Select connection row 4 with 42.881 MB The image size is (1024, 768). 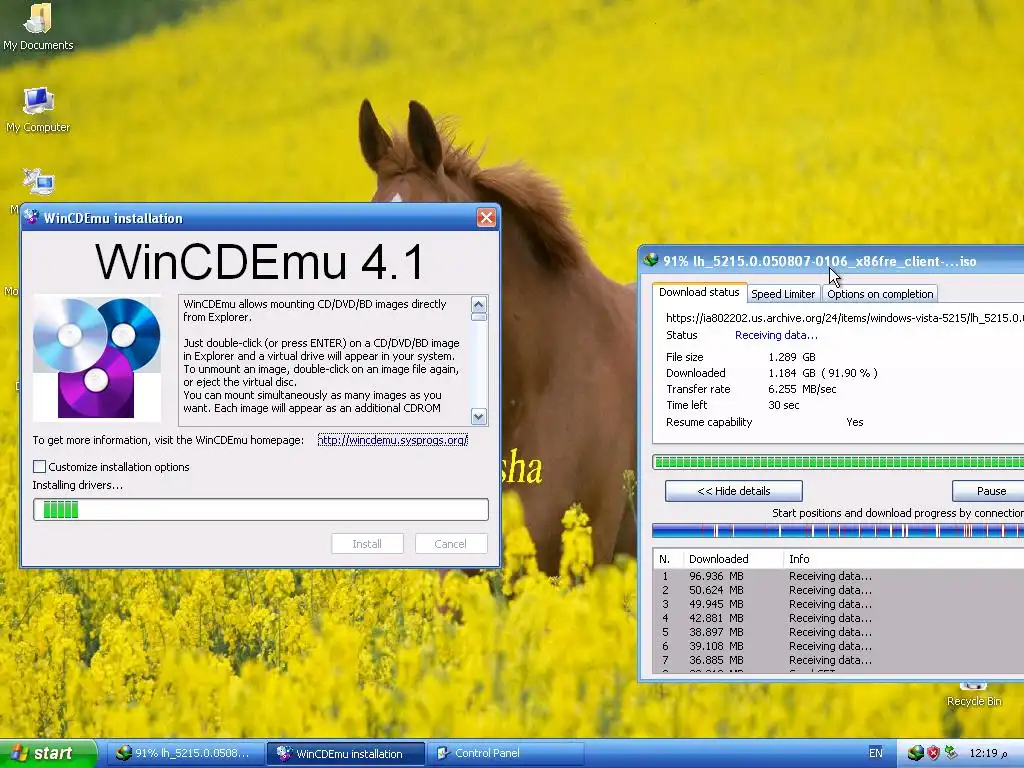tap(839, 618)
